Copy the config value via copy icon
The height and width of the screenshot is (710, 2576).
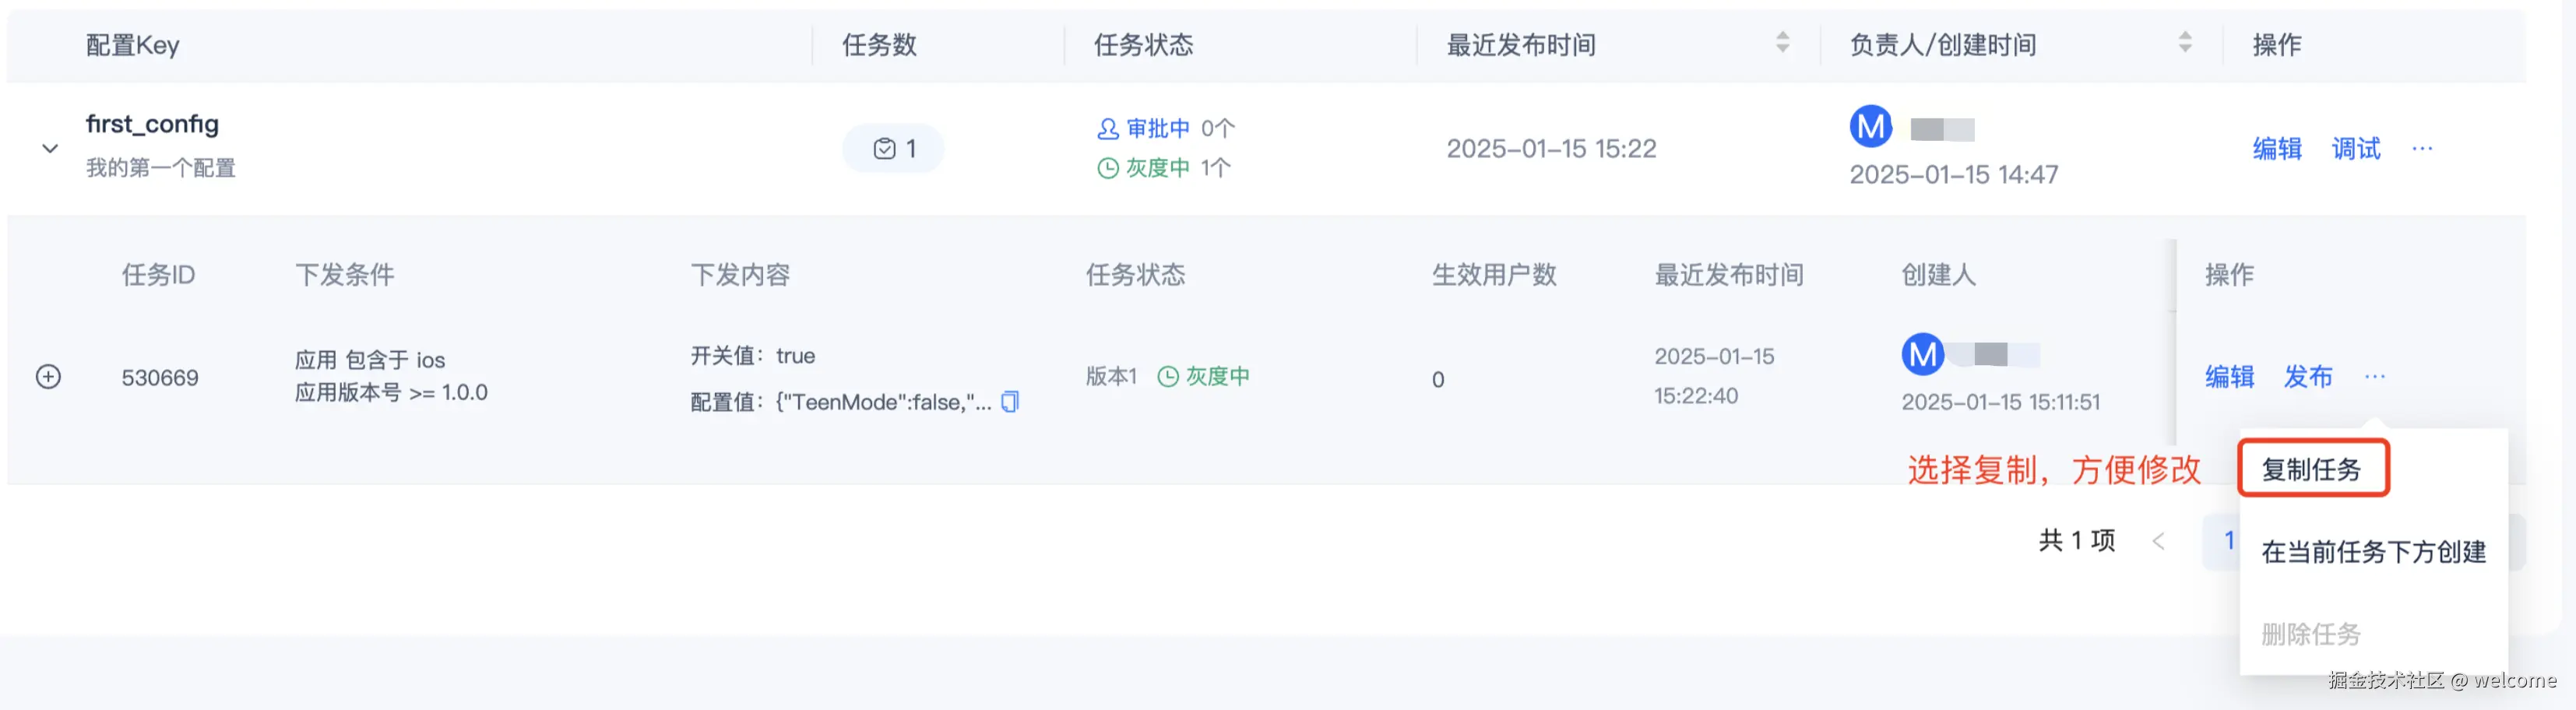point(1010,402)
